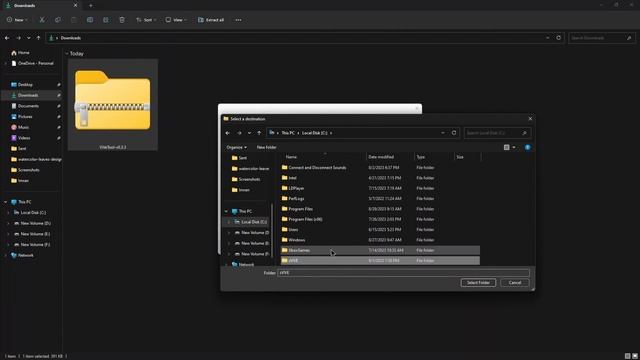The height and width of the screenshot is (360, 640).
Task: Switch to details view via status bar icon
Action: coord(627,356)
